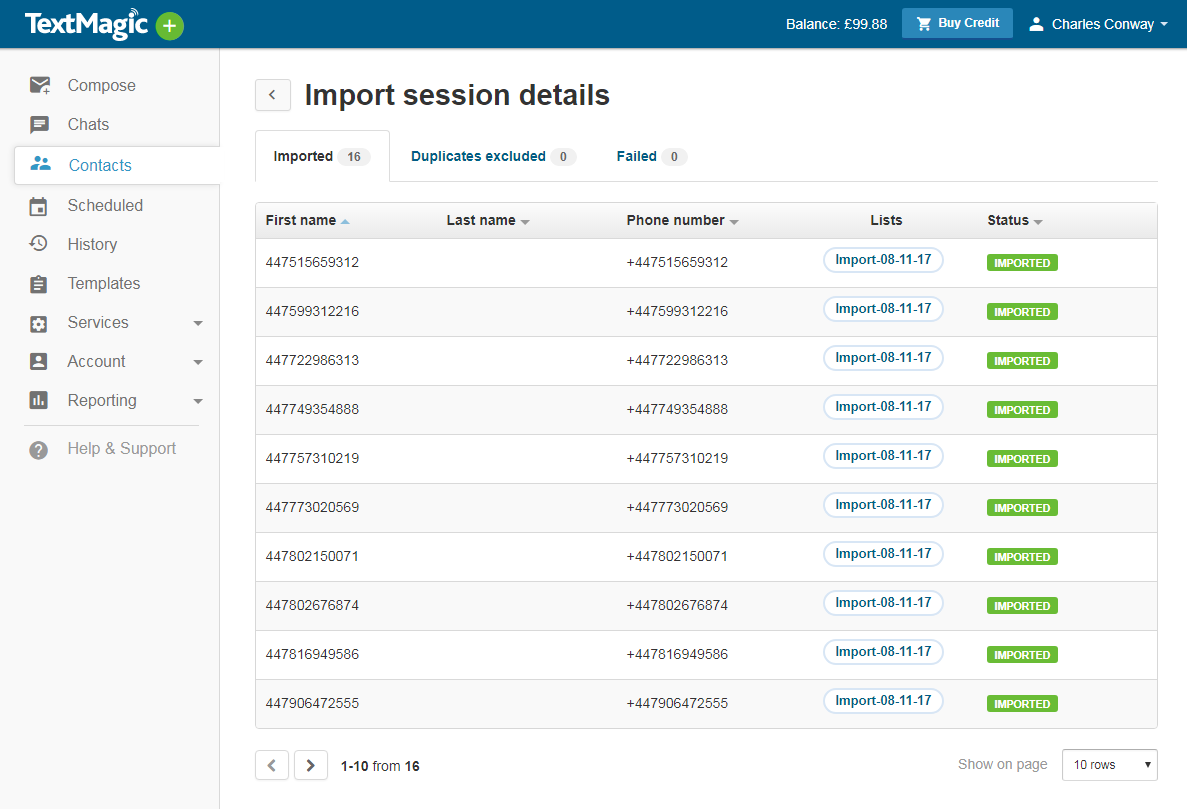Click the History clock icon
1187x809 pixels.
(x=39, y=244)
